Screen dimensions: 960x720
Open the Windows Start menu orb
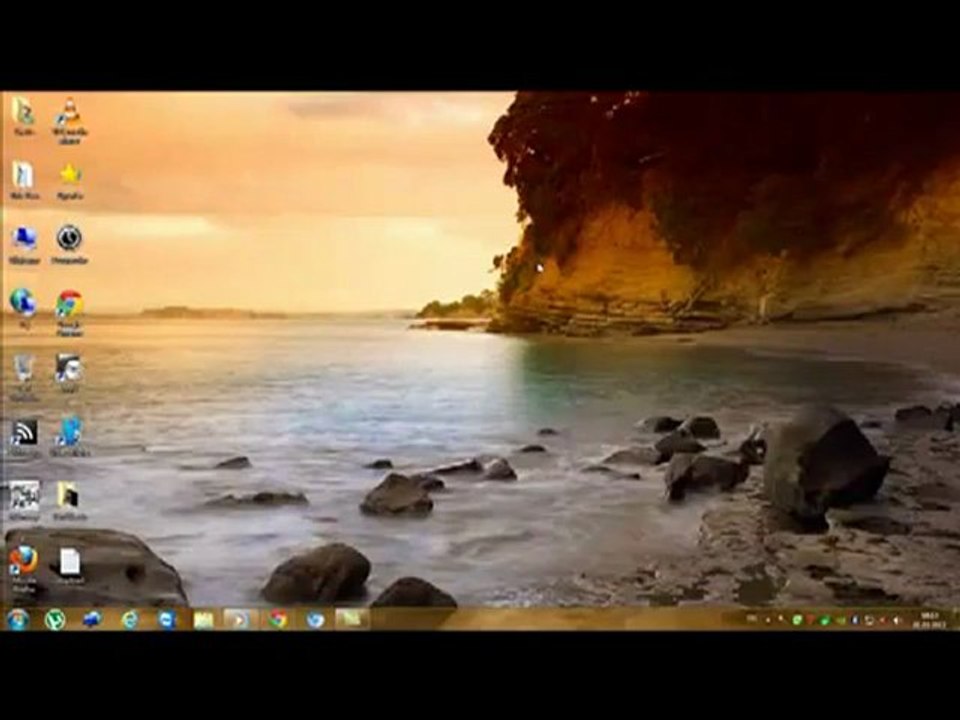(x=18, y=620)
